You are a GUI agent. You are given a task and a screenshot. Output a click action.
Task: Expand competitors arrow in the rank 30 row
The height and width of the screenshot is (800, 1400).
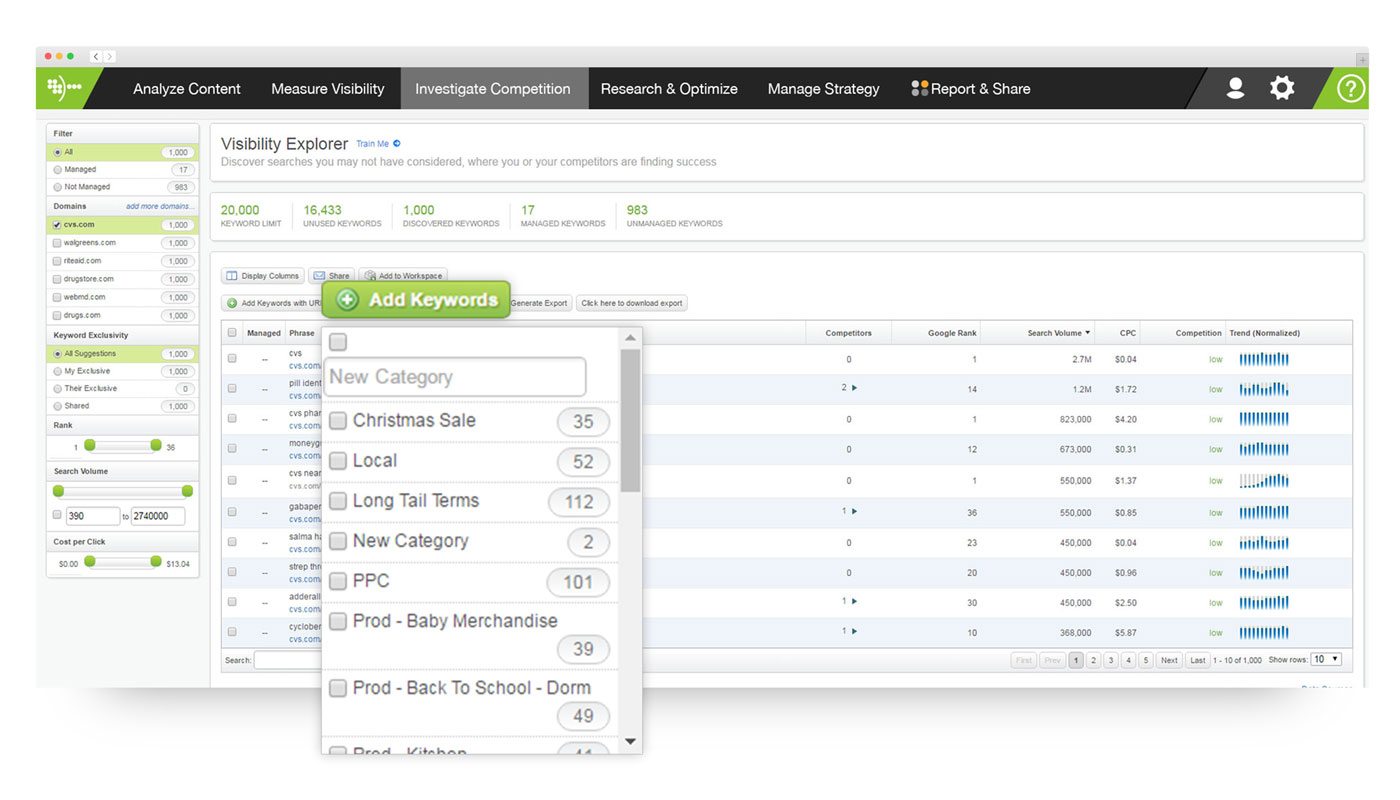pos(853,601)
